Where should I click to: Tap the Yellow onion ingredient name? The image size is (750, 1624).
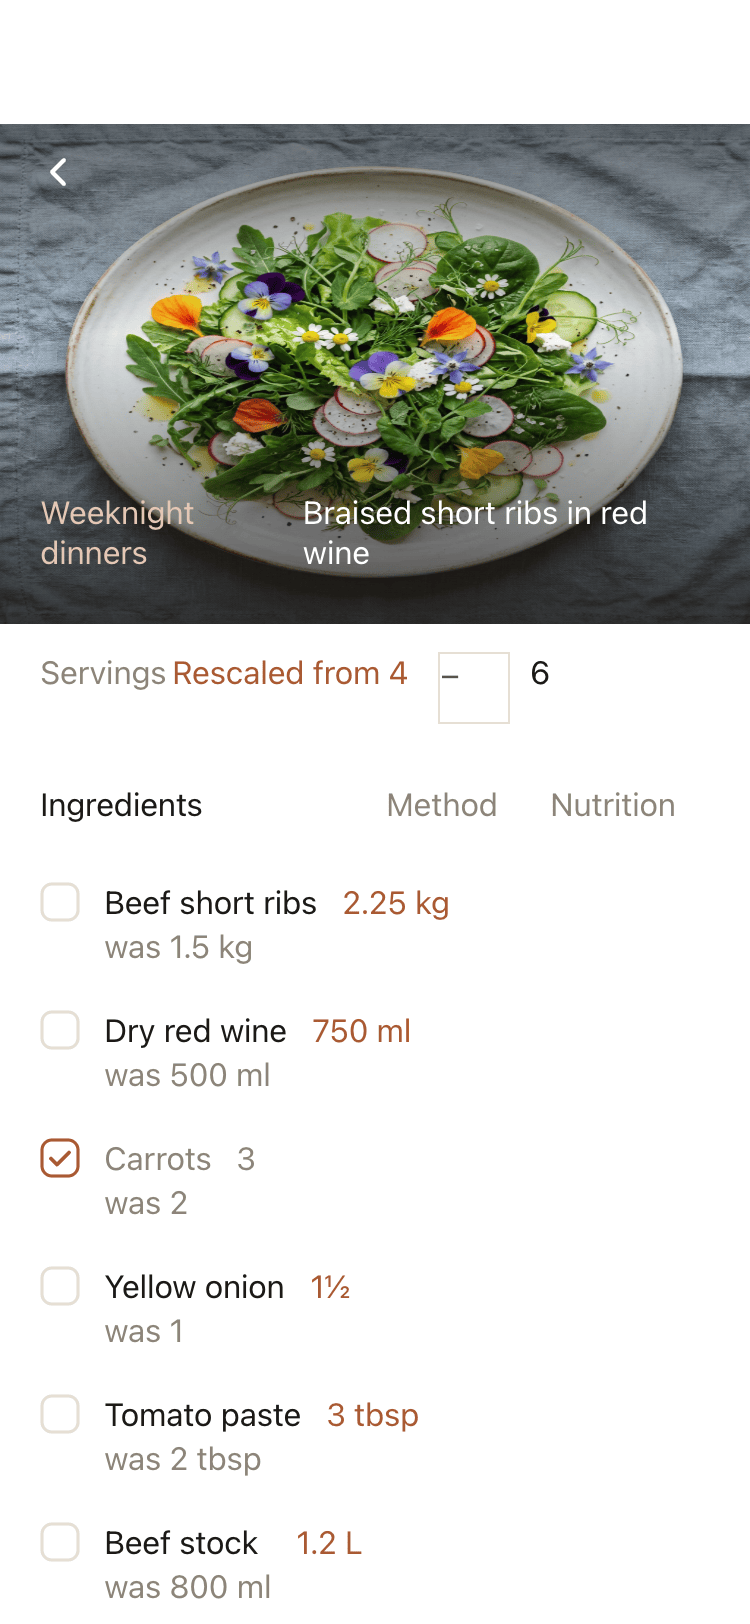click(x=195, y=1287)
